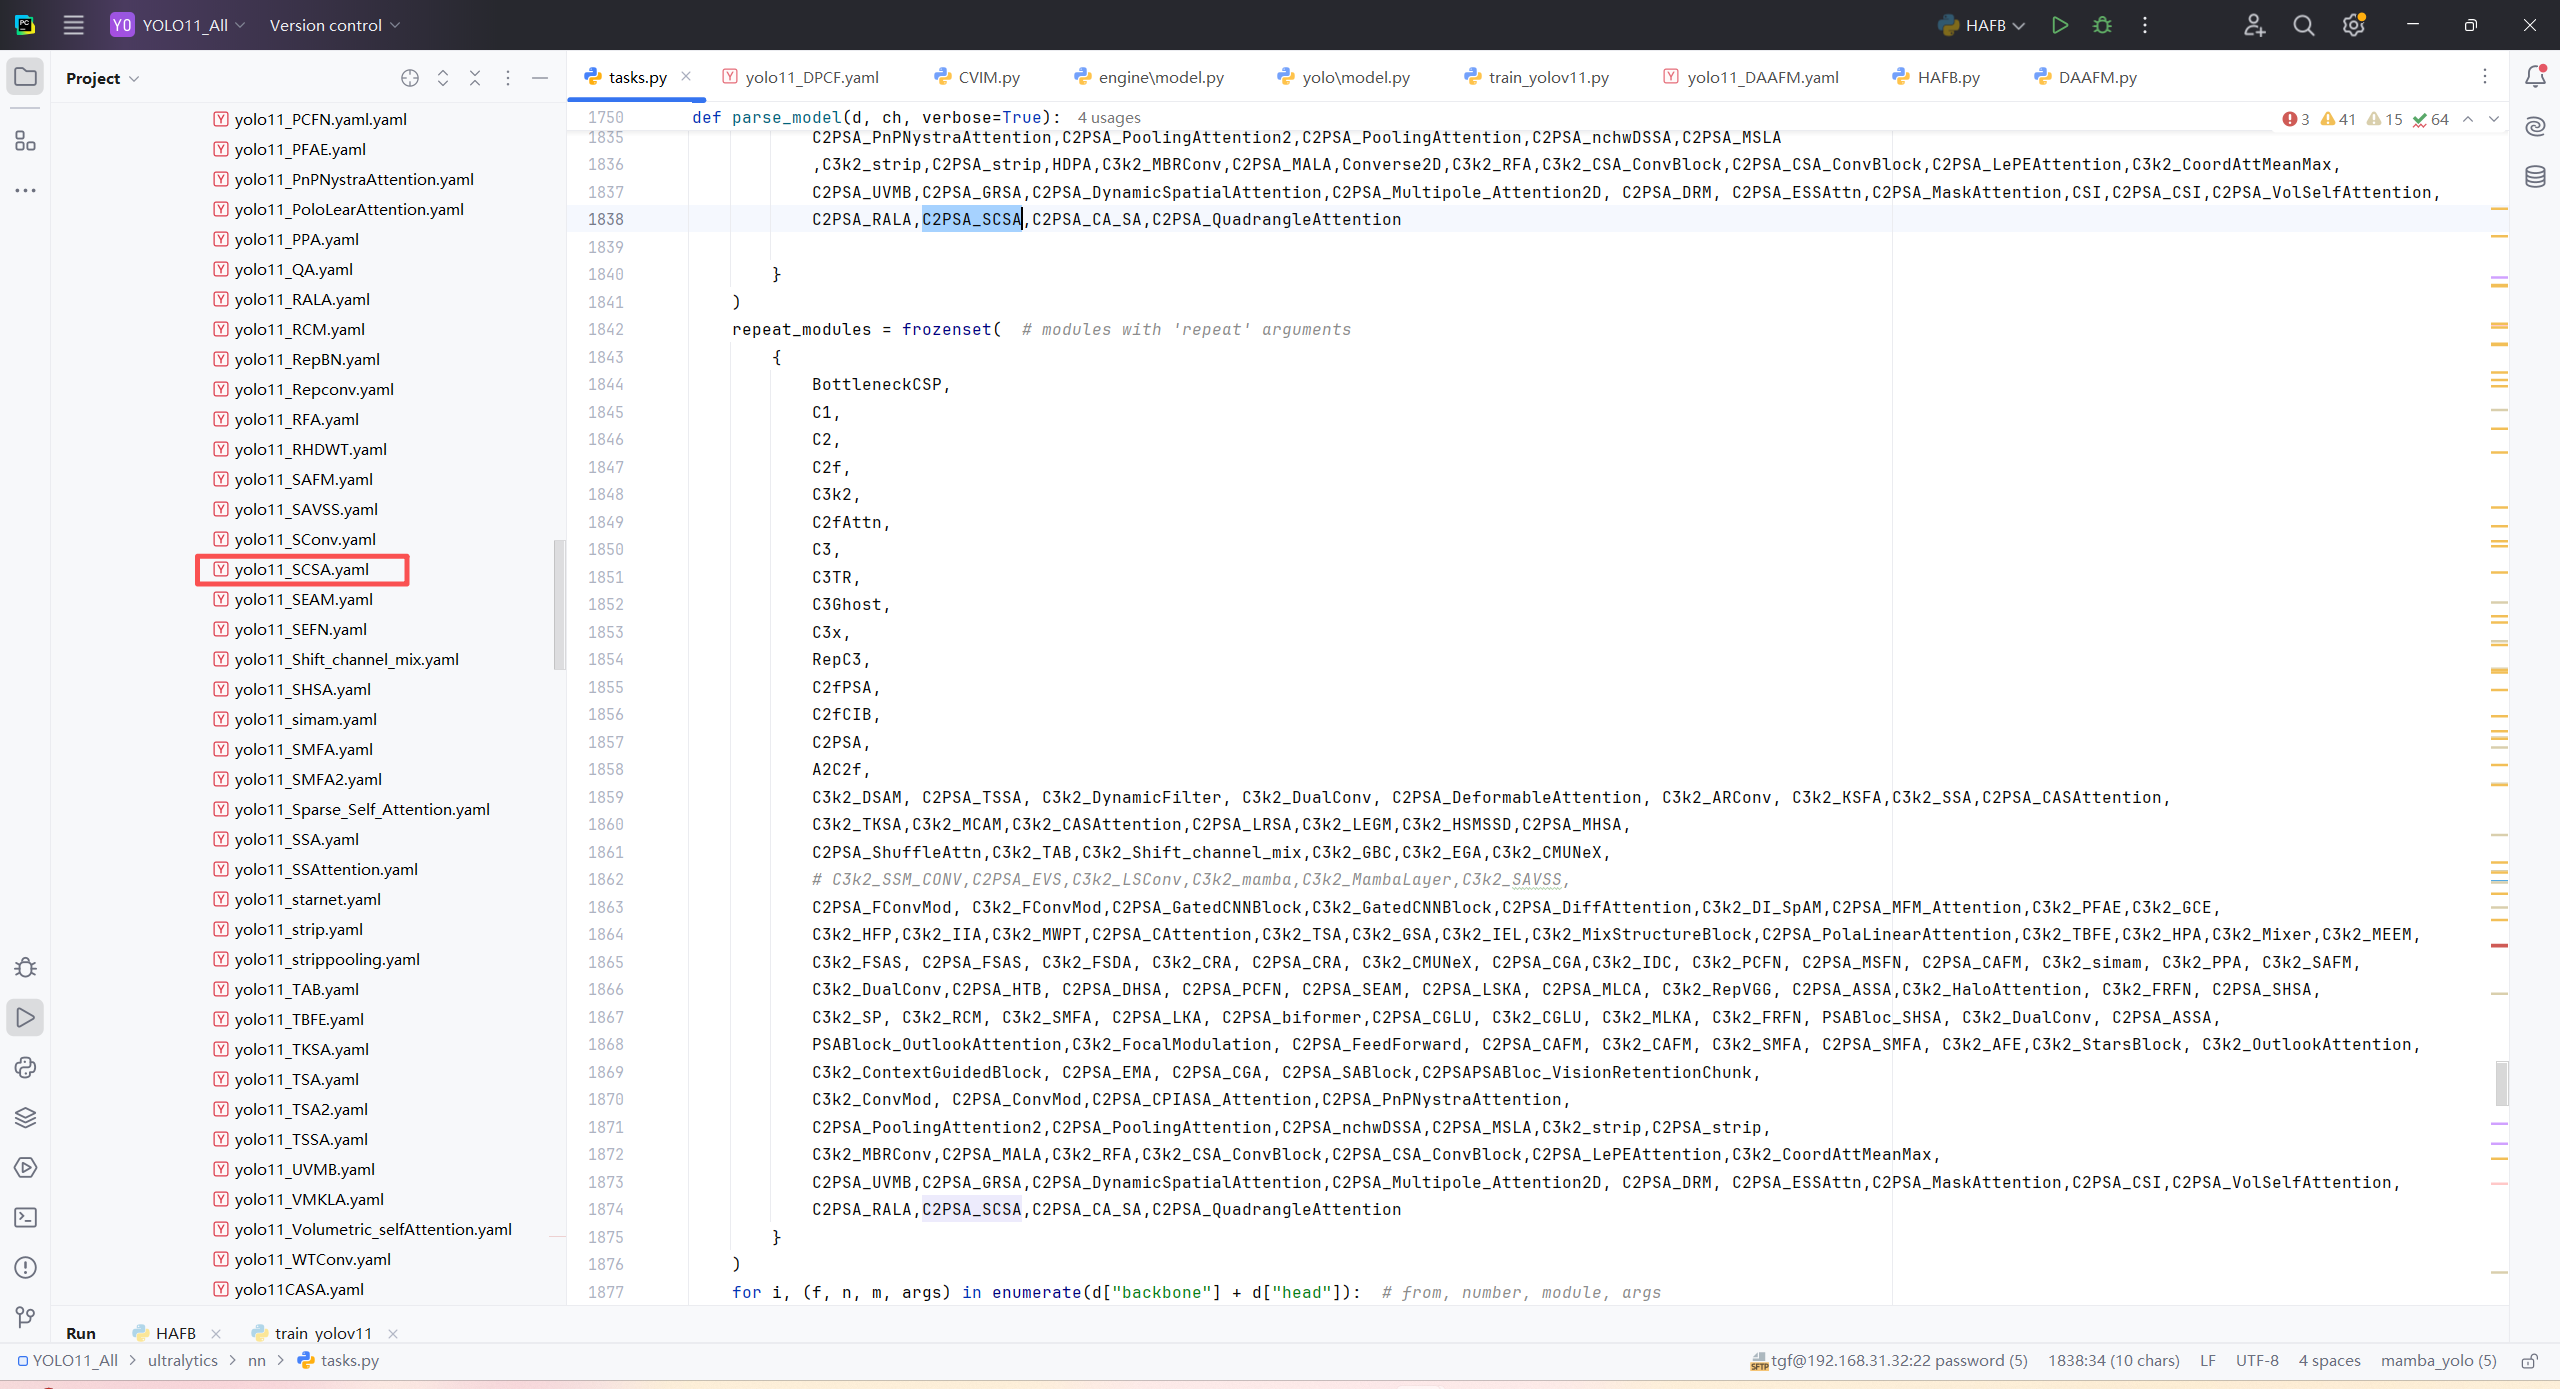
Task: Open Structure tool window icon
Action: (26, 141)
